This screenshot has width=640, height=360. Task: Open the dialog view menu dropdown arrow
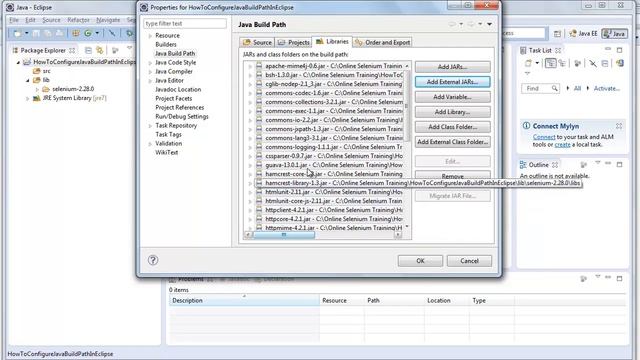pyautogui.click(x=489, y=24)
